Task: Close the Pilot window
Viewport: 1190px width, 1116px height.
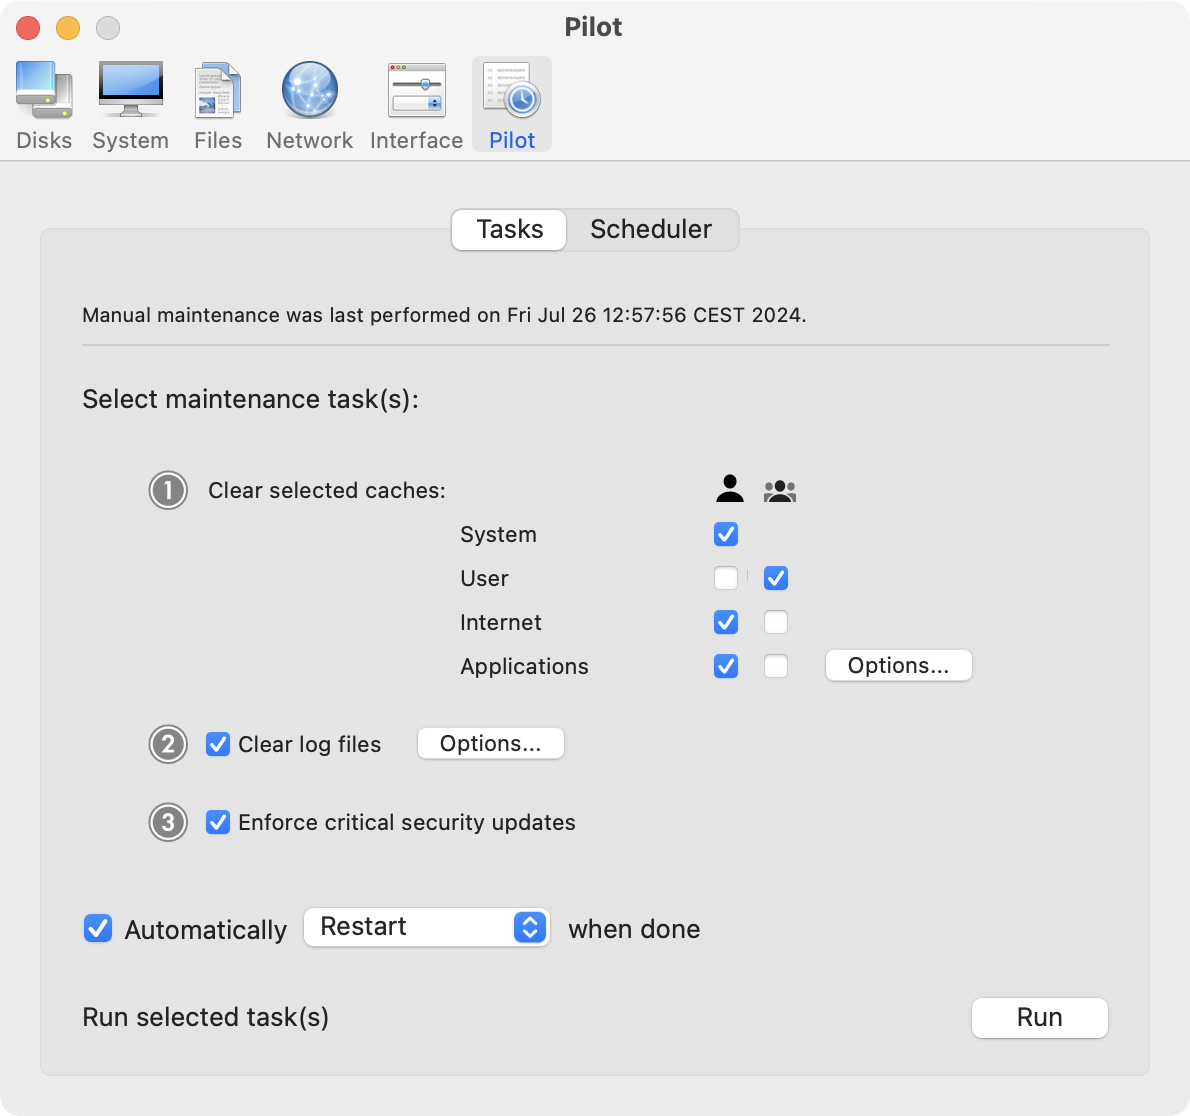Action: [28, 28]
